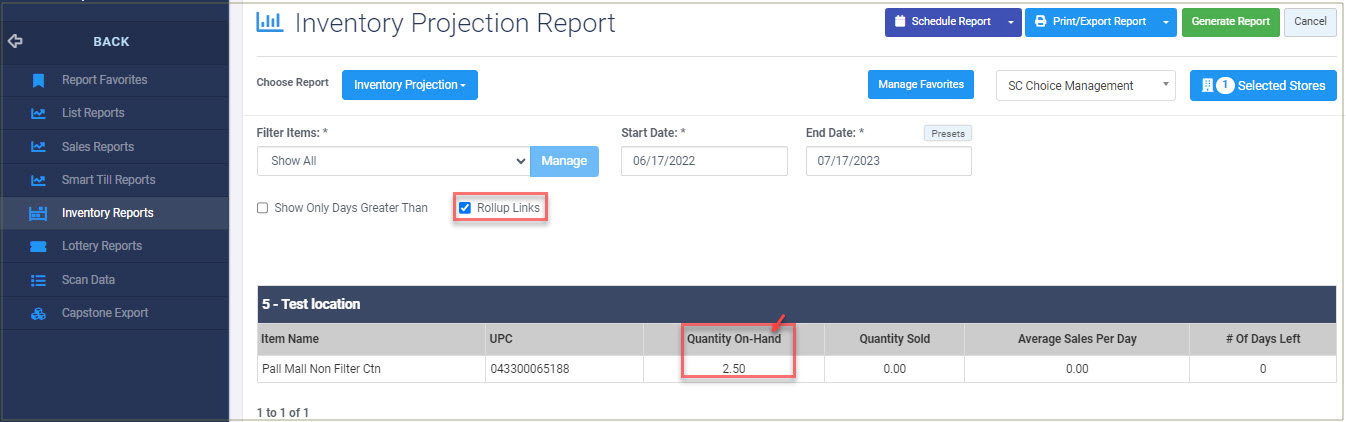Click the Start Date input field
This screenshot has height=422, width=1346.
[x=704, y=161]
